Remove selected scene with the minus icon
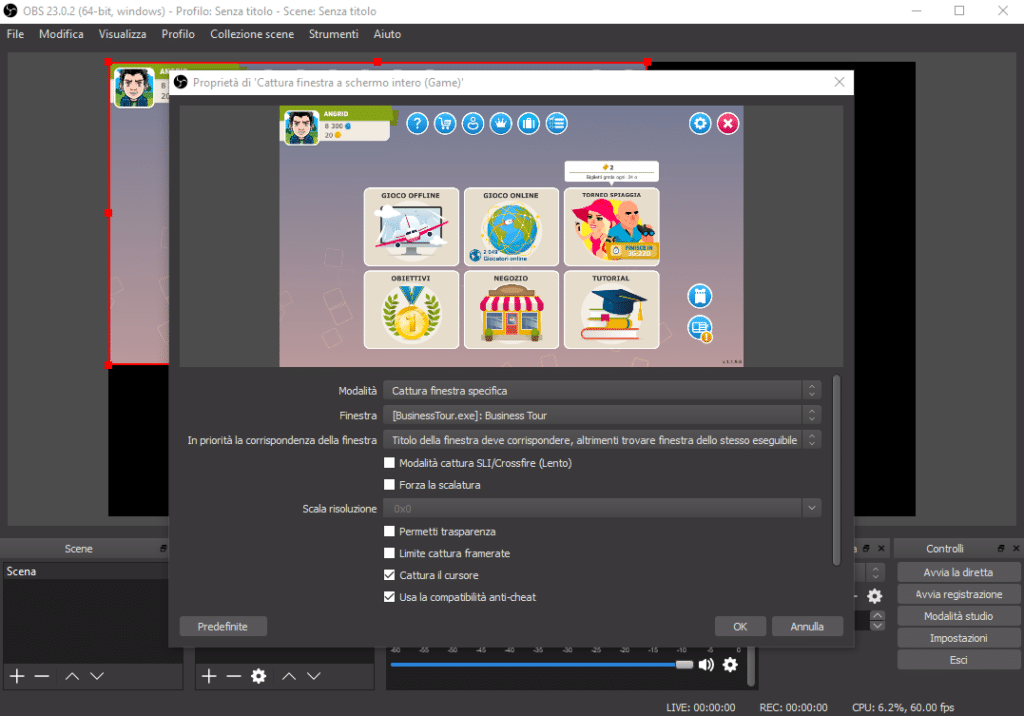This screenshot has width=1024, height=716. (42, 676)
